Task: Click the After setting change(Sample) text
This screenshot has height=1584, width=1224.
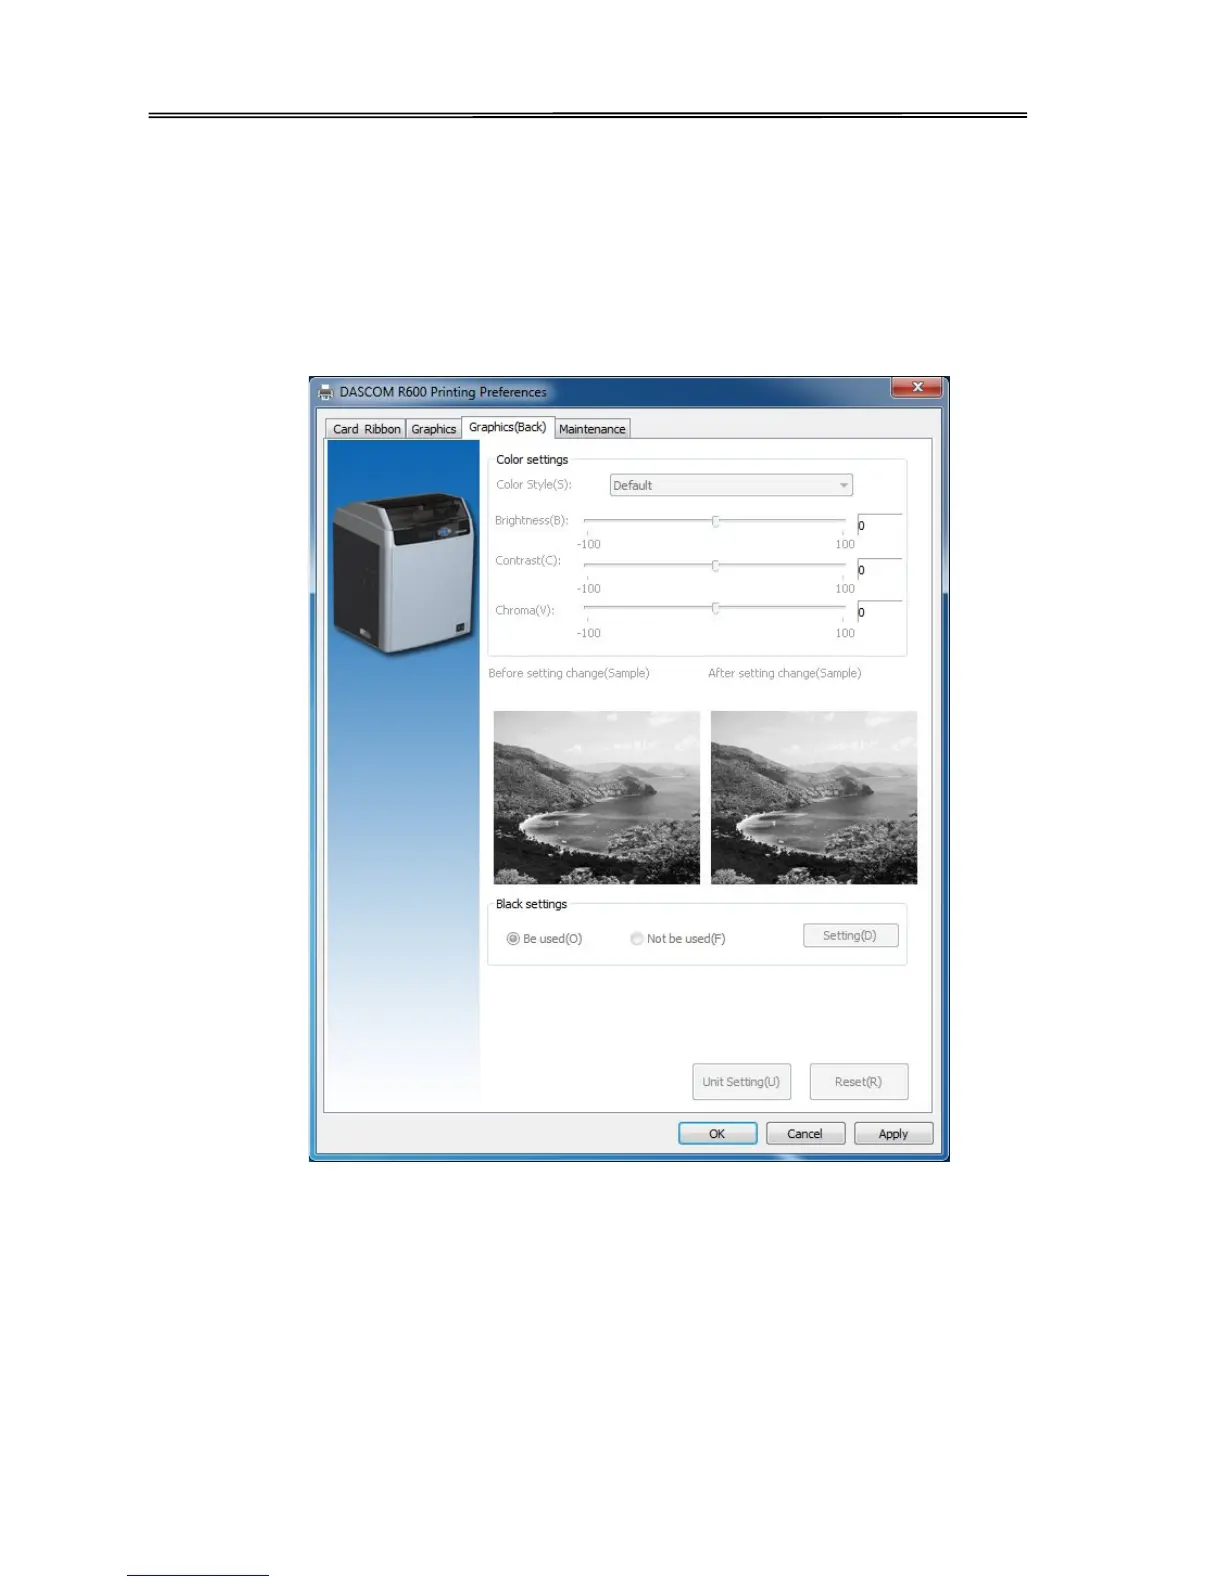Action: click(x=785, y=673)
